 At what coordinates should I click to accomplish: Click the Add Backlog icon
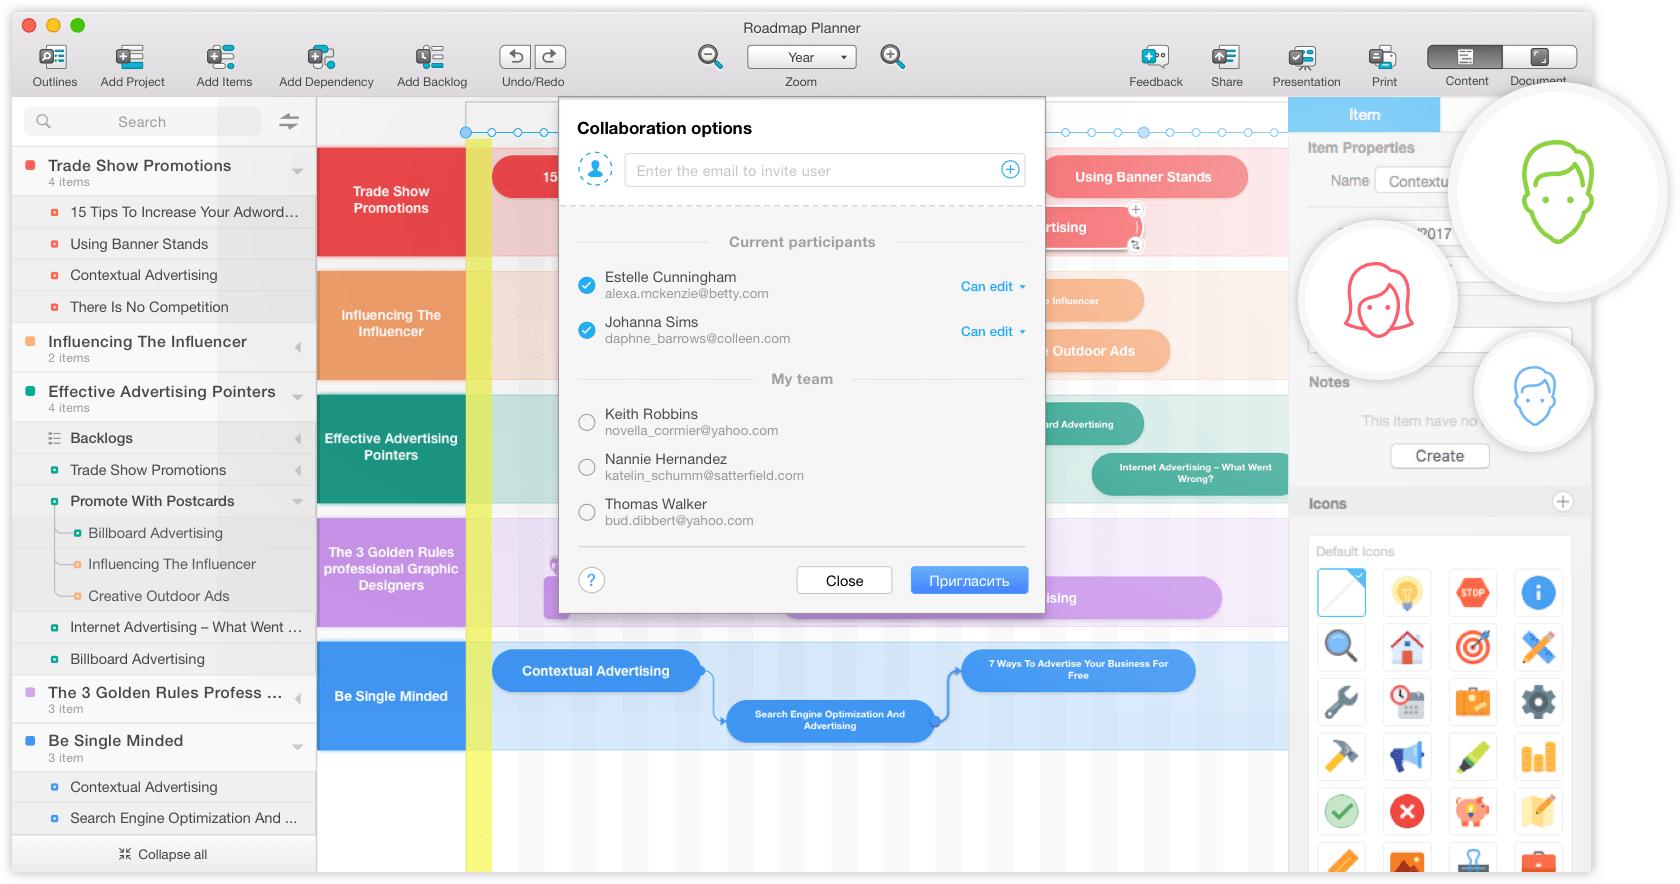(430, 58)
